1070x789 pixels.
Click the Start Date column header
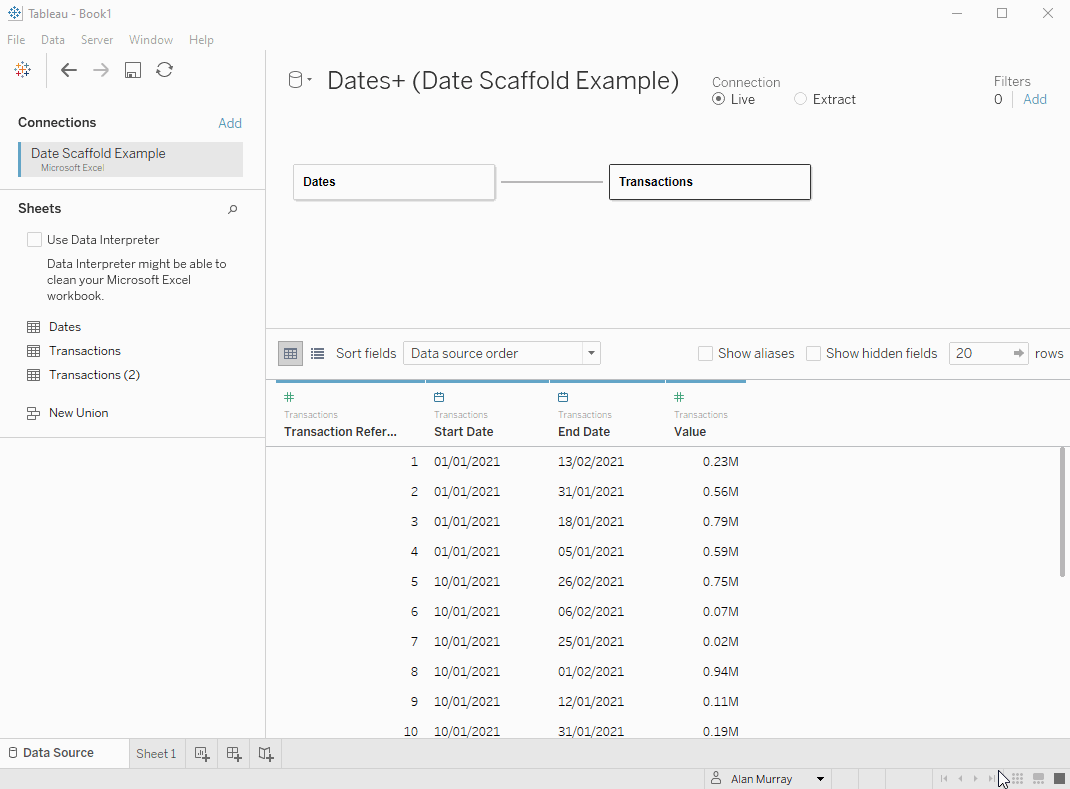463,431
